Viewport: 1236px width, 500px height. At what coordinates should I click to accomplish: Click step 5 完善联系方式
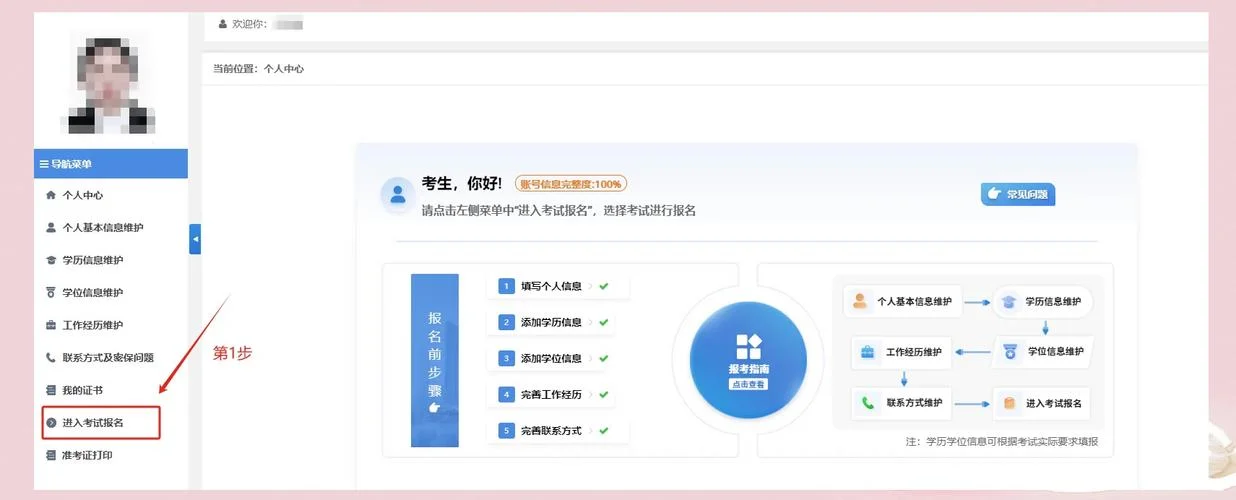tap(558, 431)
